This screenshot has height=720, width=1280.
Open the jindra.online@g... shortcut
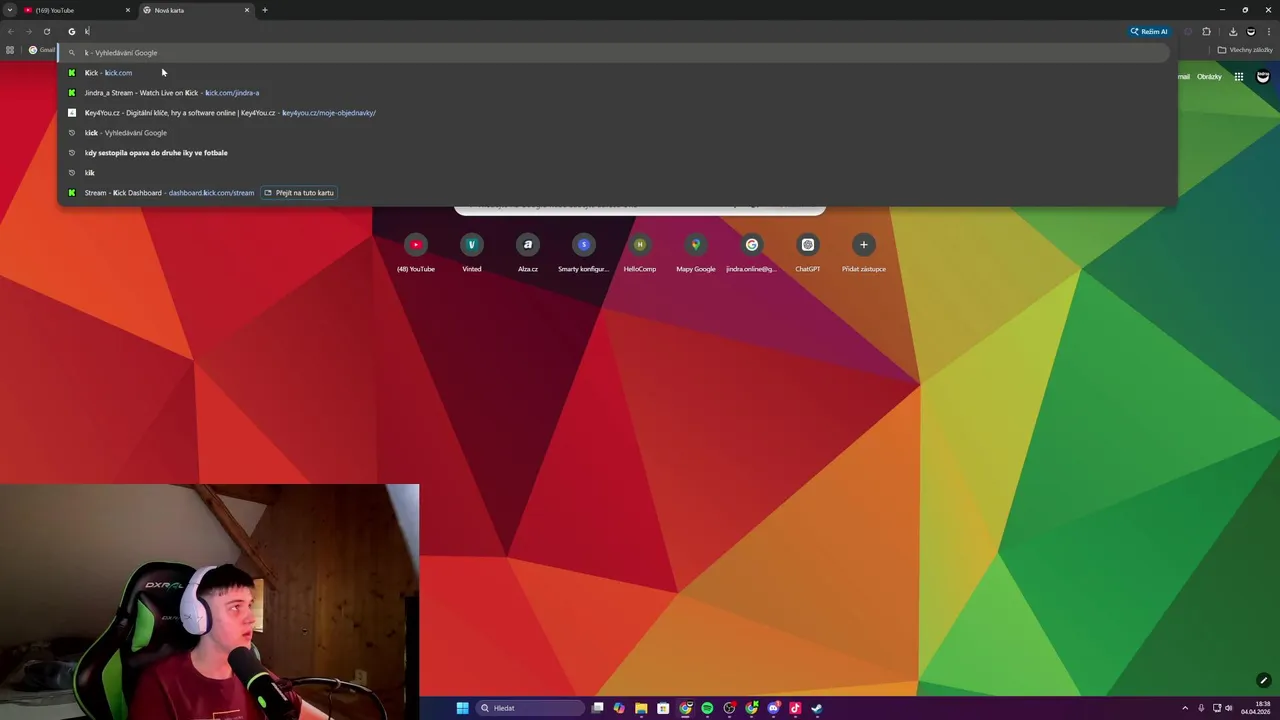point(752,252)
